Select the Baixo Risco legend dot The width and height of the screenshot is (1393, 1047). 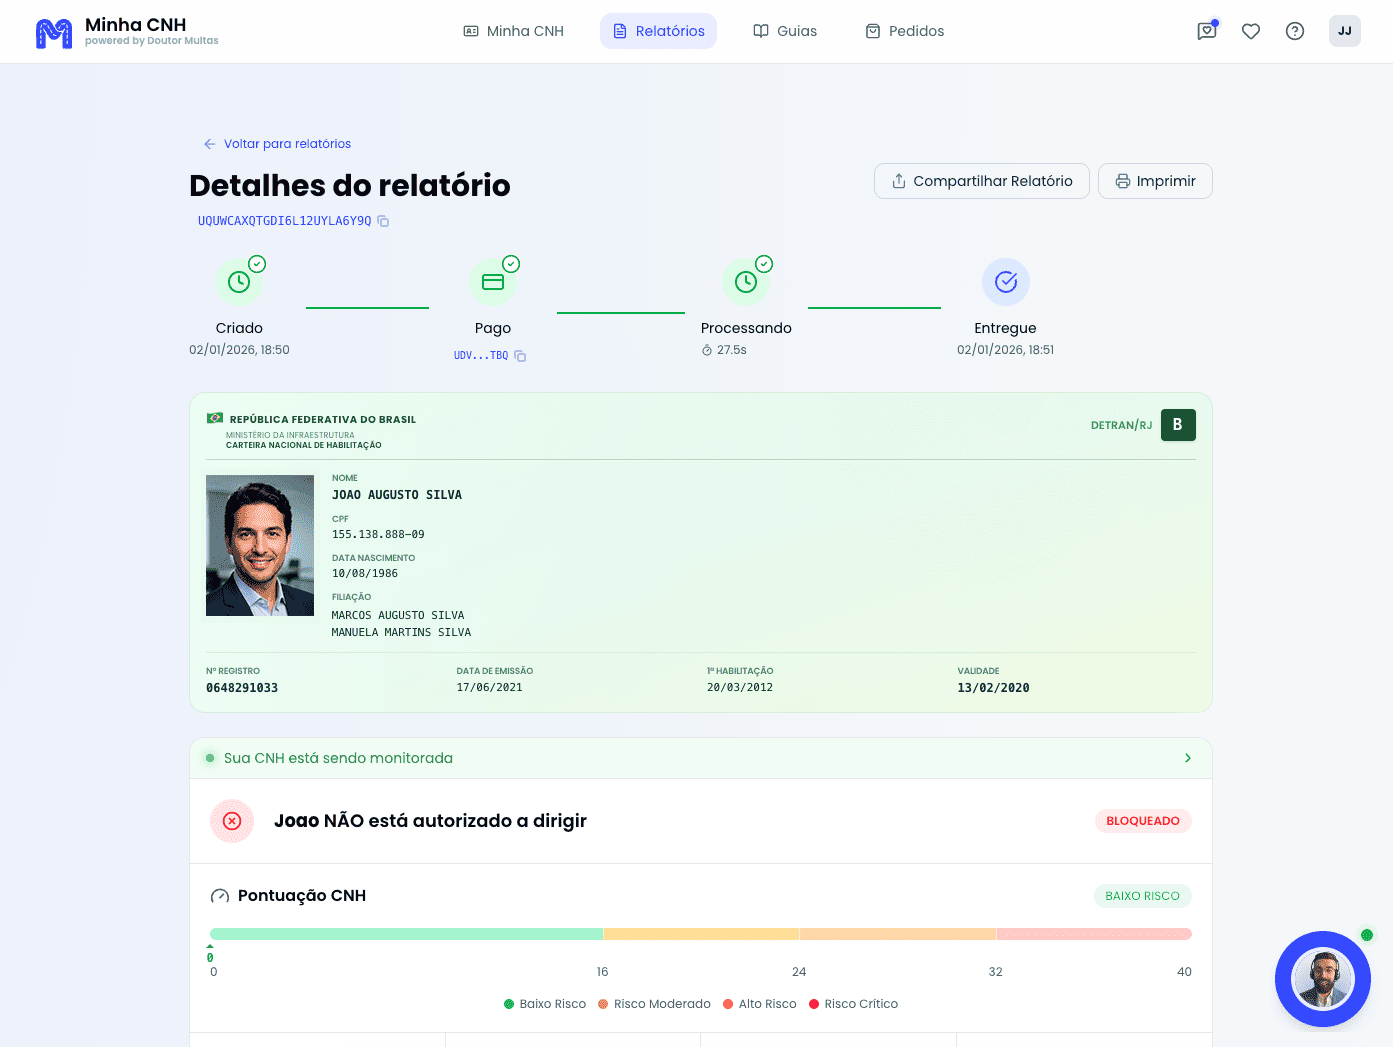pyautogui.click(x=509, y=1003)
